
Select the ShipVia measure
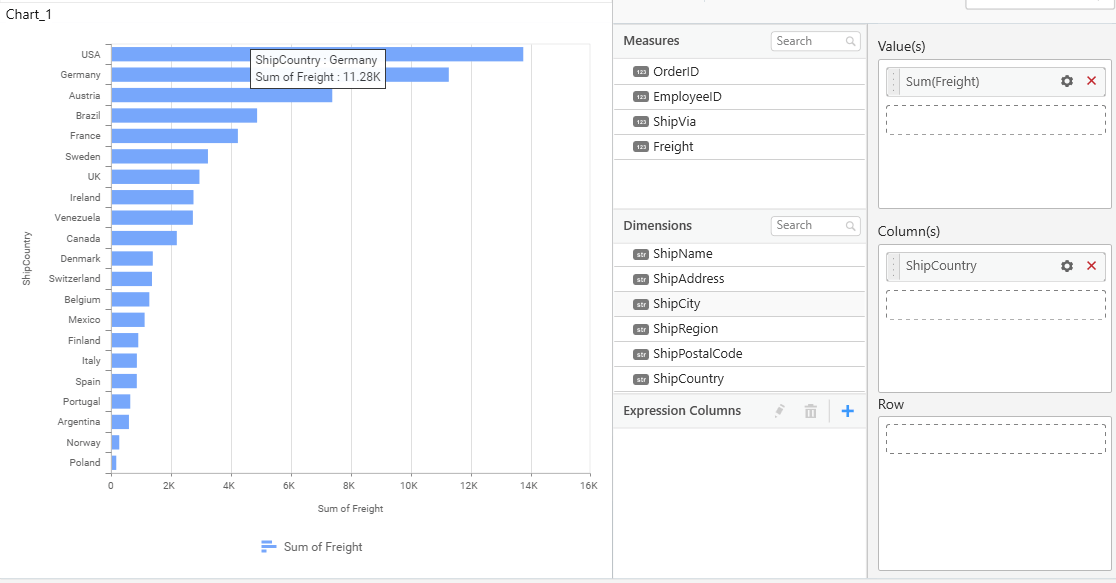(x=674, y=122)
